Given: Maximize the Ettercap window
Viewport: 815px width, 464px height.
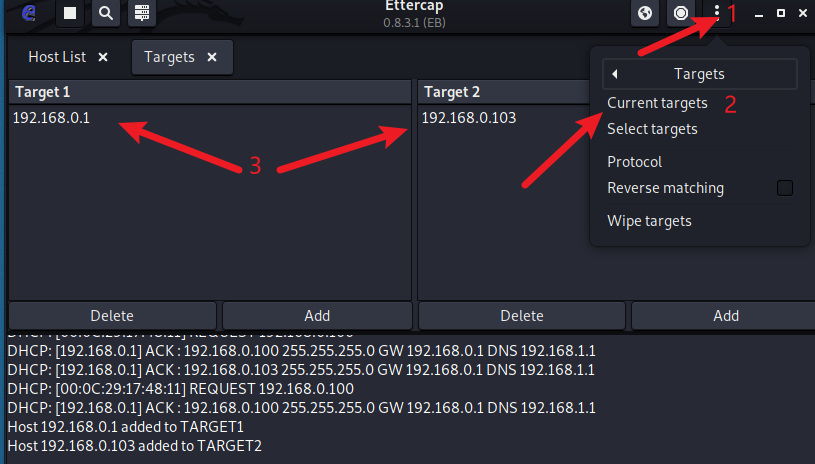Looking at the screenshot, I should (x=781, y=13).
